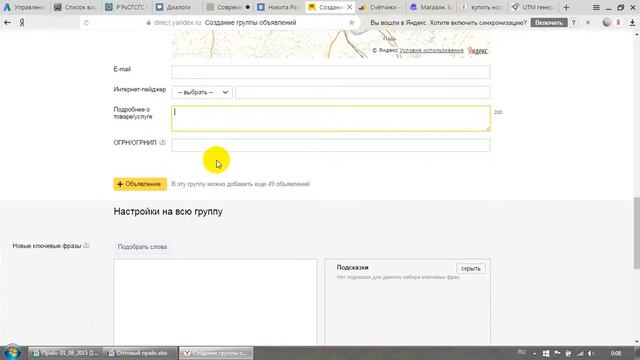Open the browser hamburger menu

click(x=596, y=7)
